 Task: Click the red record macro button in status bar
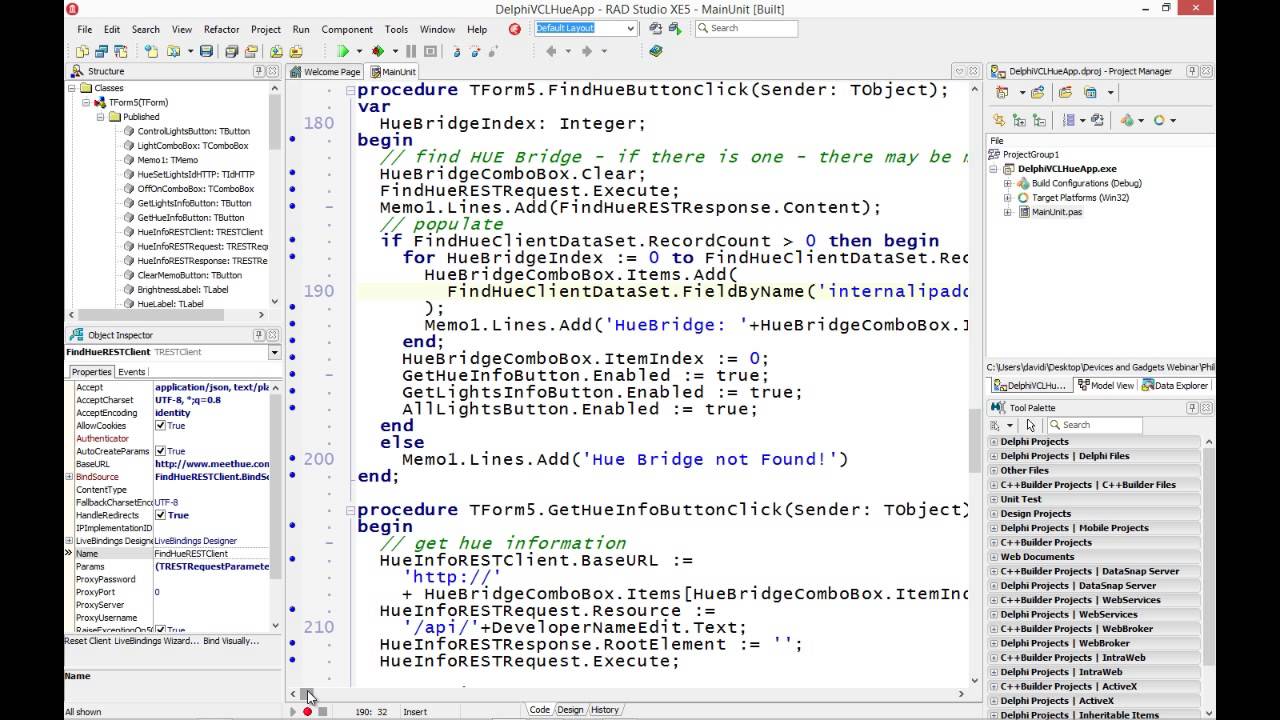coord(307,711)
